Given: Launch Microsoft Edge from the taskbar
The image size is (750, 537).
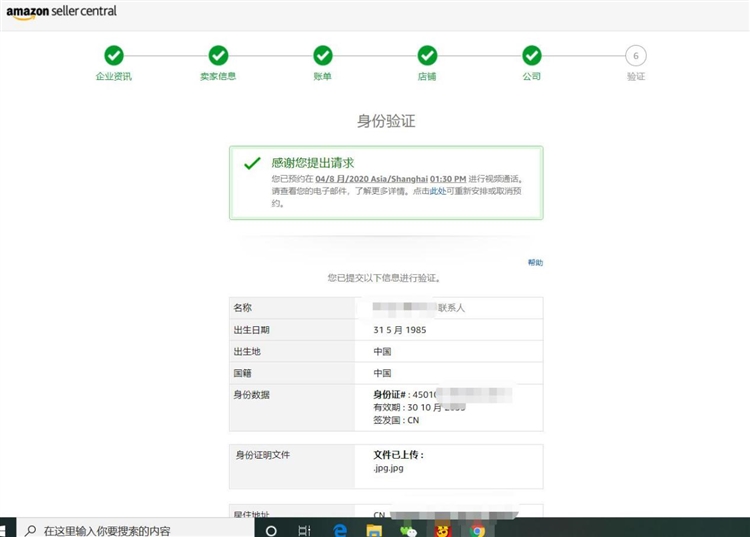Looking at the screenshot, I should pos(340,530).
